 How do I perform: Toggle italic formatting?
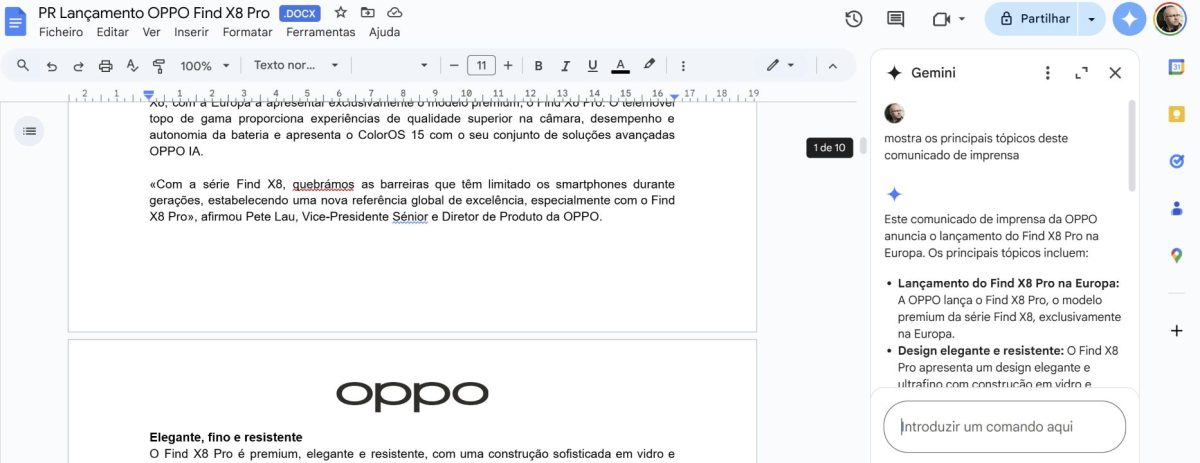click(x=565, y=66)
